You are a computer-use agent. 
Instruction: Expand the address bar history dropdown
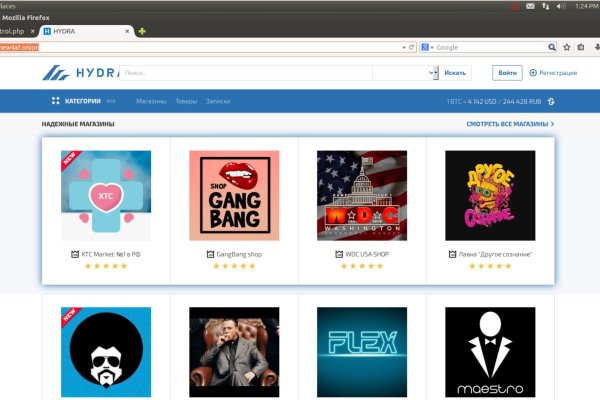click(x=402, y=47)
